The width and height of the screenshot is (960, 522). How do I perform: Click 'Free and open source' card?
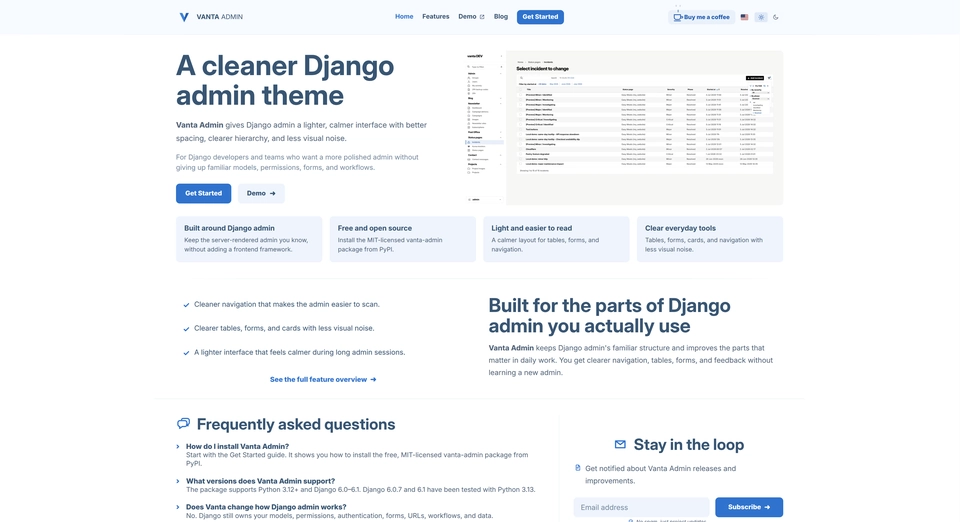[403, 239]
